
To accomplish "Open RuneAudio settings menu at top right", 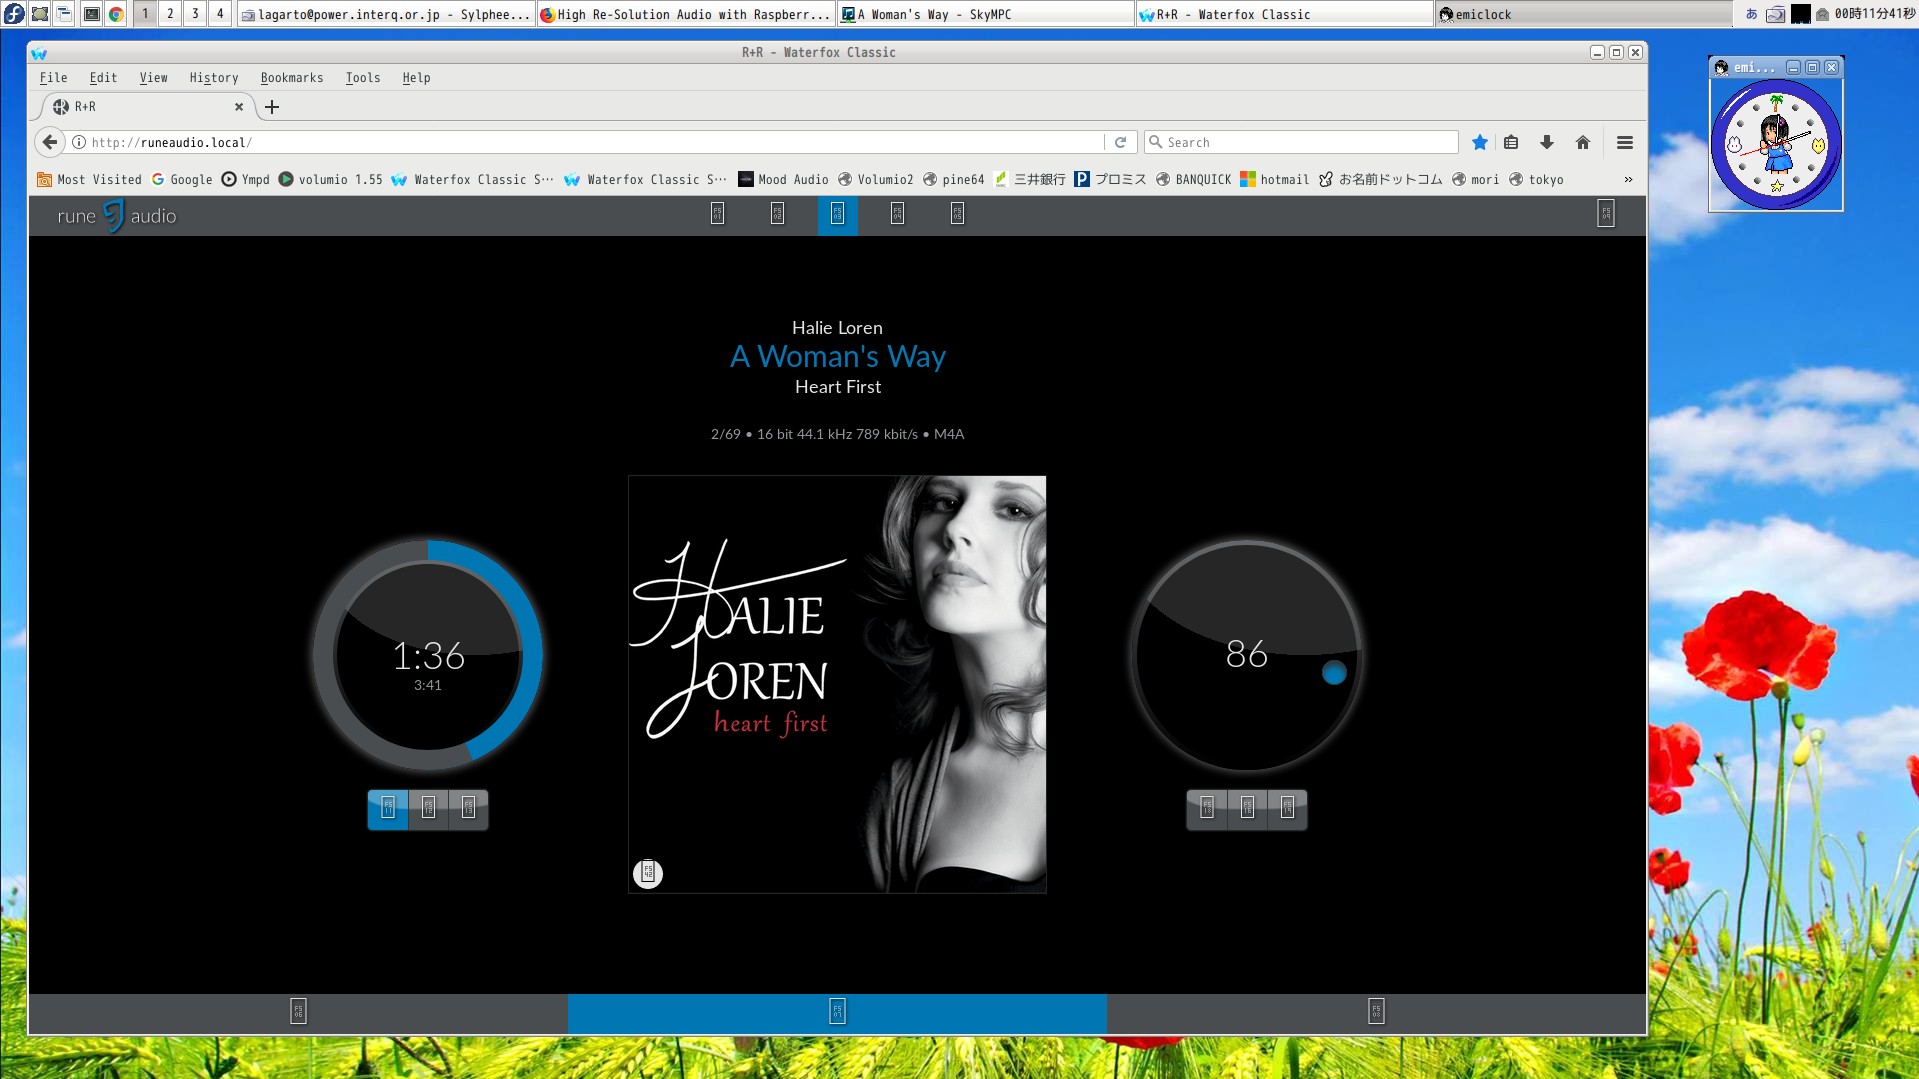I will (1605, 213).
